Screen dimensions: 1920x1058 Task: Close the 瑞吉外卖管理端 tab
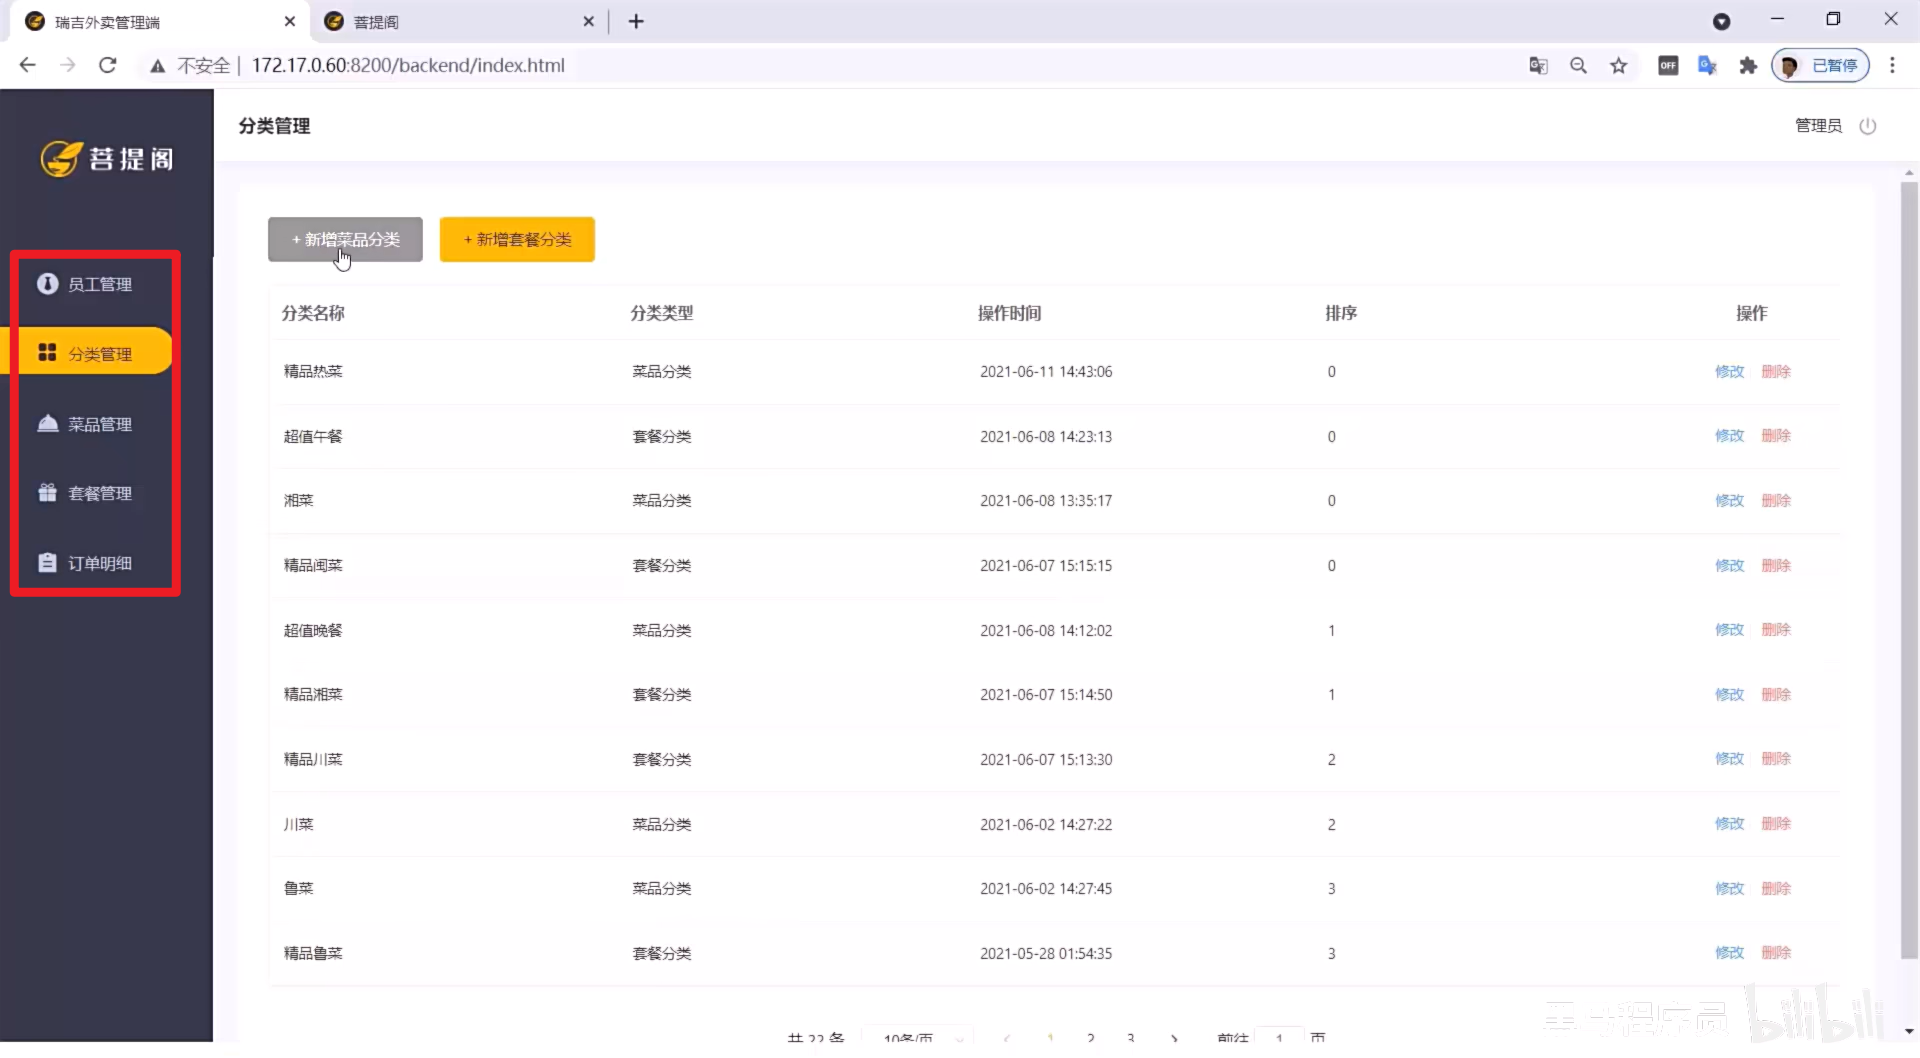point(290,21)
